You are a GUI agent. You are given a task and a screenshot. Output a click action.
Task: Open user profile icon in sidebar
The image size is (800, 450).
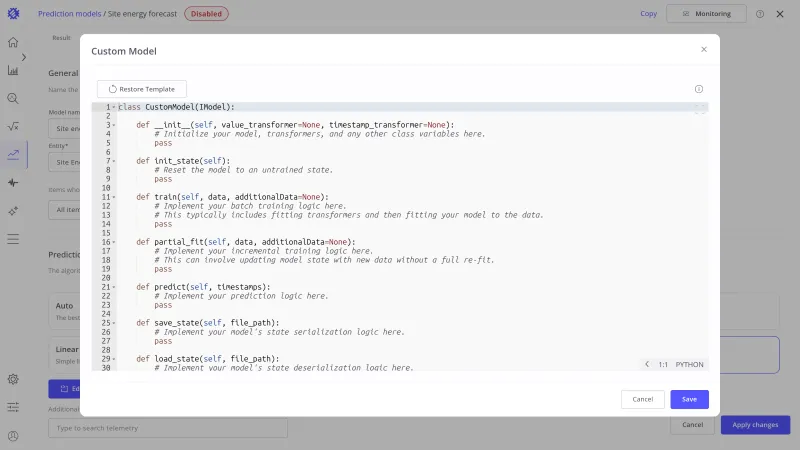coord(13,436)
